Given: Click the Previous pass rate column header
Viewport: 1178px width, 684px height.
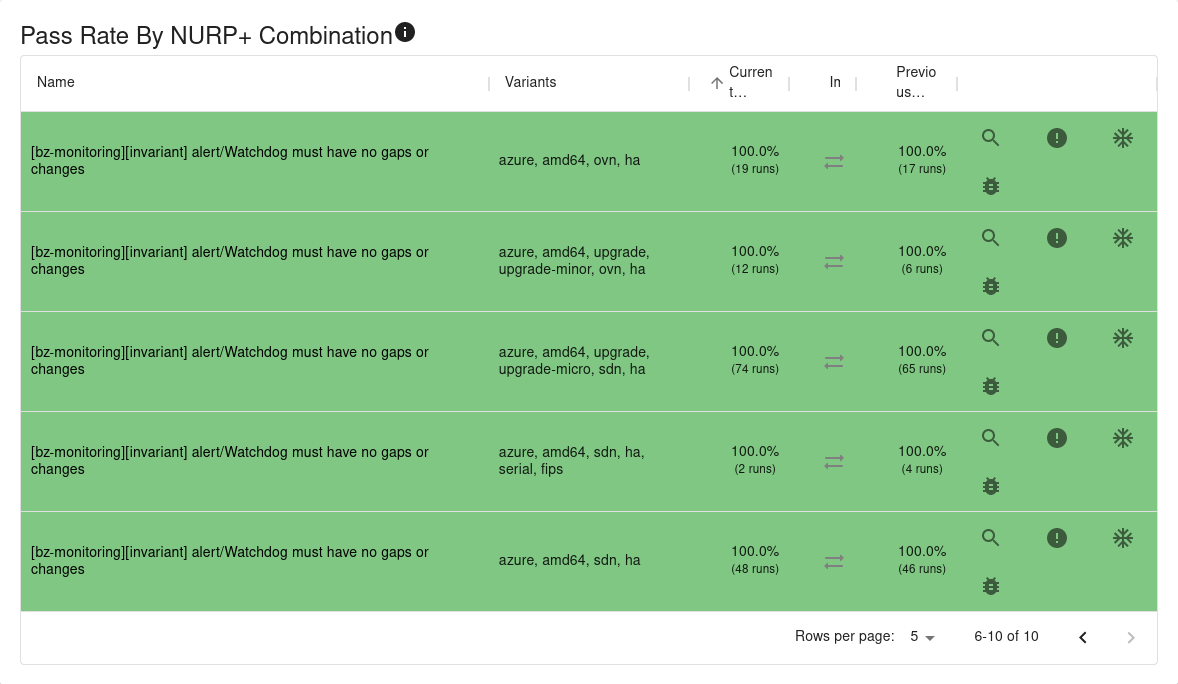Looking at the screenshot, I should [x=915, y=82].
